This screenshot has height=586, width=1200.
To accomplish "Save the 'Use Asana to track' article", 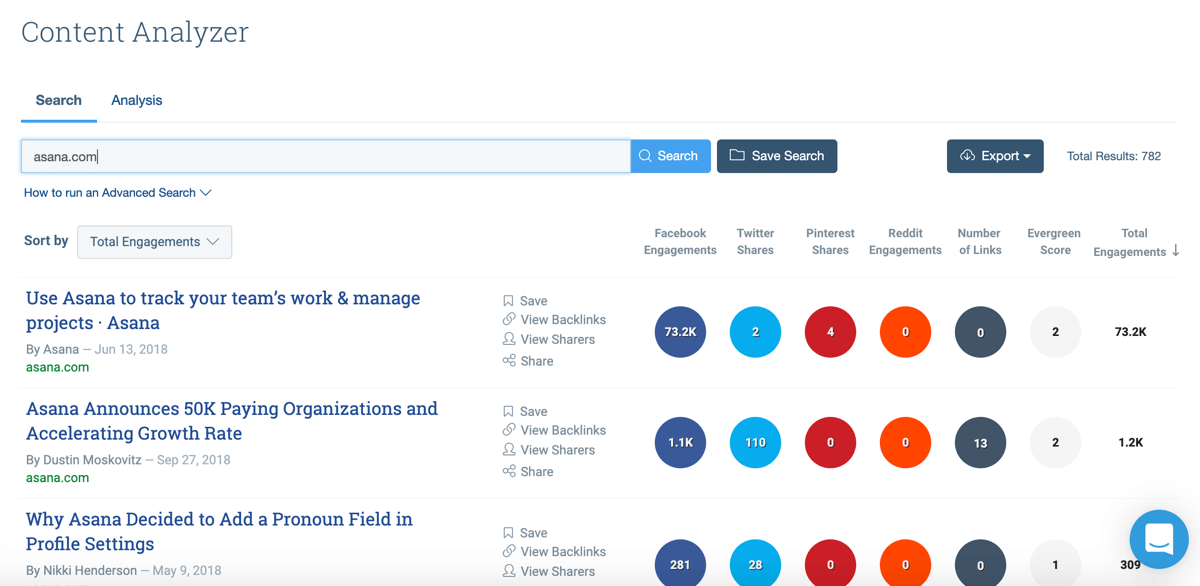I will coord(525,301).
